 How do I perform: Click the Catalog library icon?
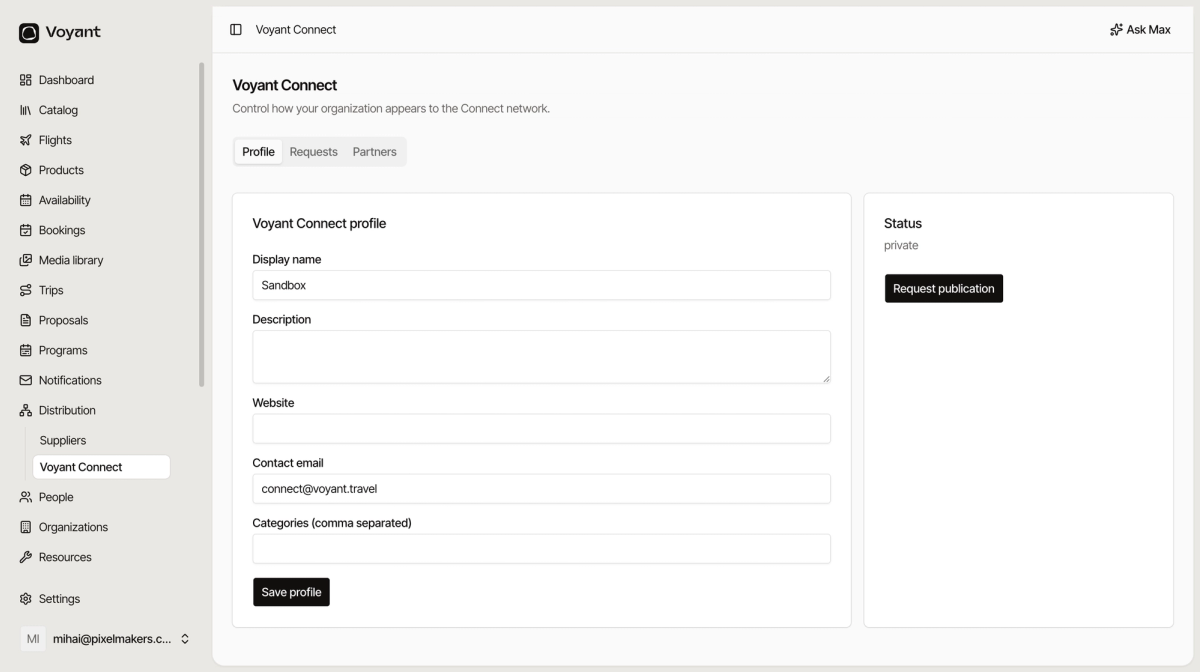(26, 110)
